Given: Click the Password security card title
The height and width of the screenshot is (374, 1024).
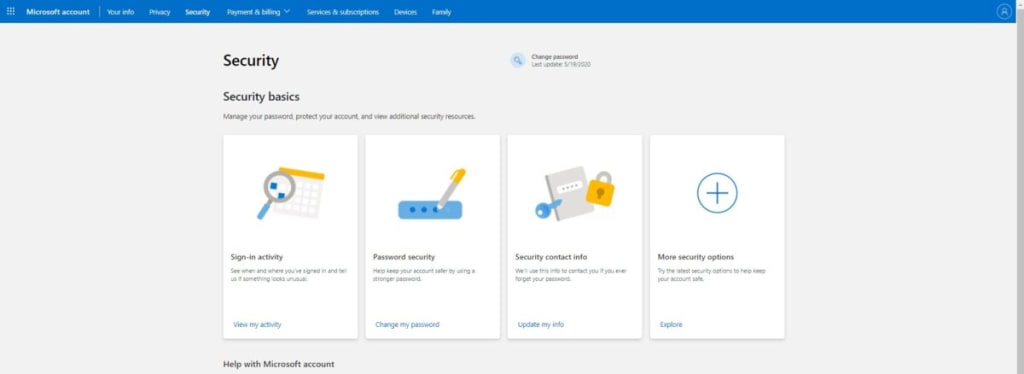Looking at the screenshot, I should 404,257.
